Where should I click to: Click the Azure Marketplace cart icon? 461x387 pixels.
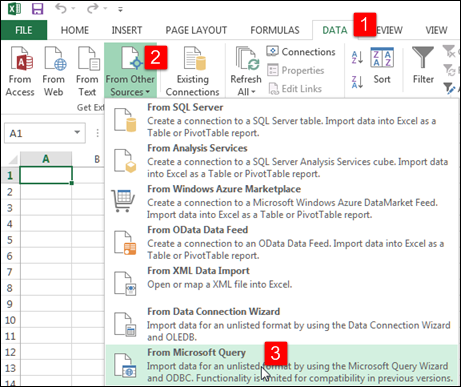(123, 201)
